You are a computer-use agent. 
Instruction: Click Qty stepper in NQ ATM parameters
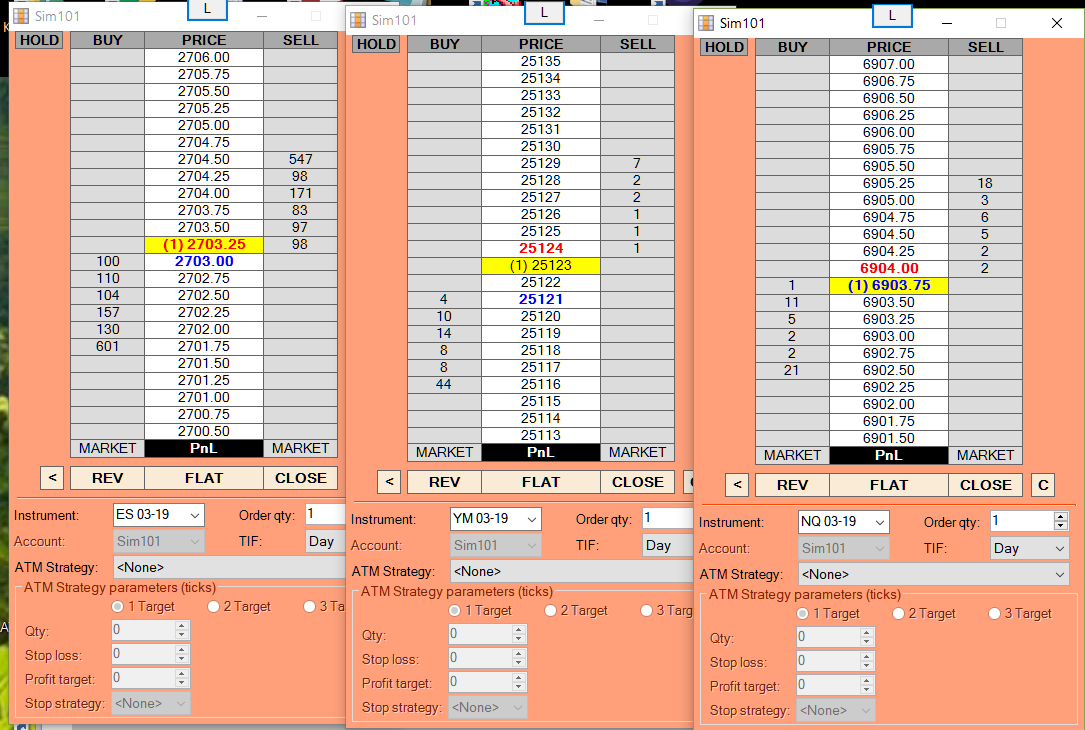[x=867, y=637]
